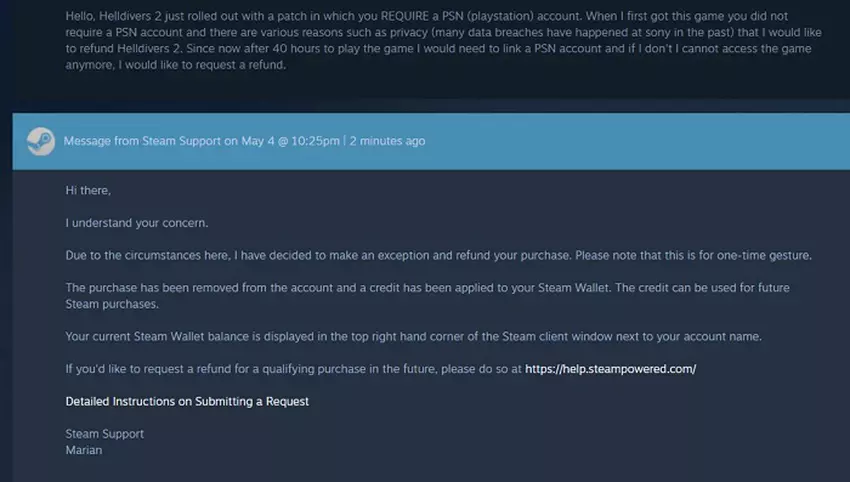Click the 'Hi there,' greeting line

click(x=88, y=190)
